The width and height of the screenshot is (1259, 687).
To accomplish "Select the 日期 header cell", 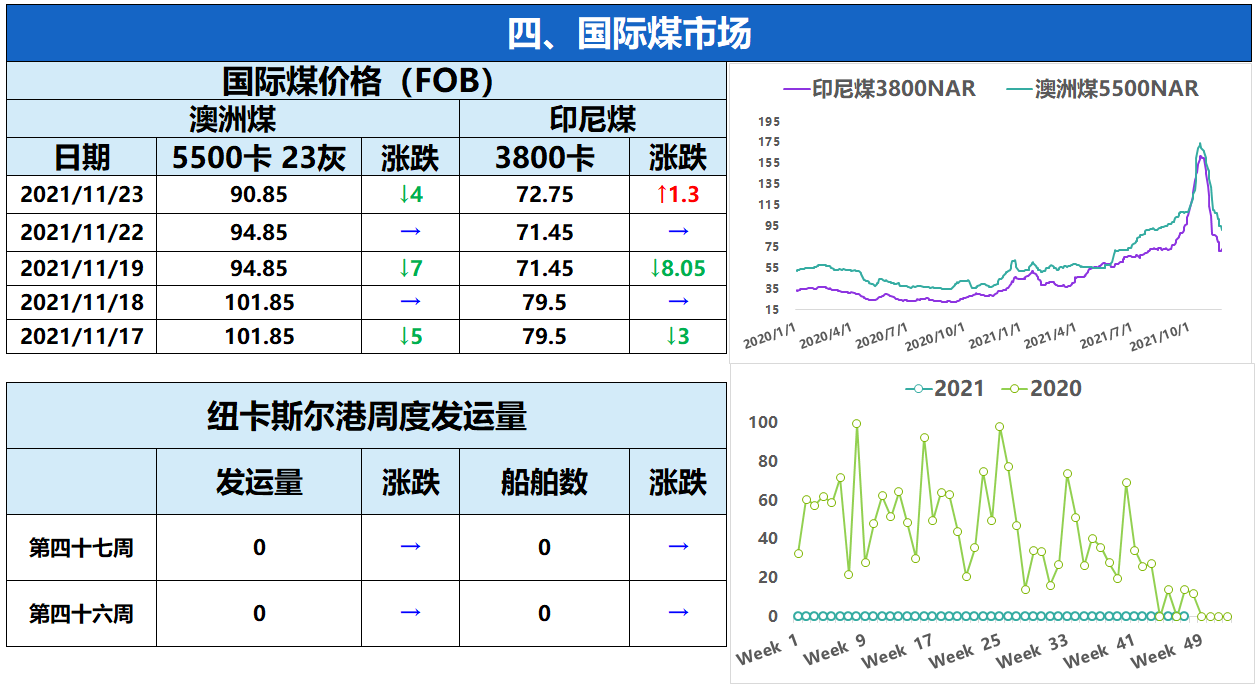I will (x=82, y=157).
